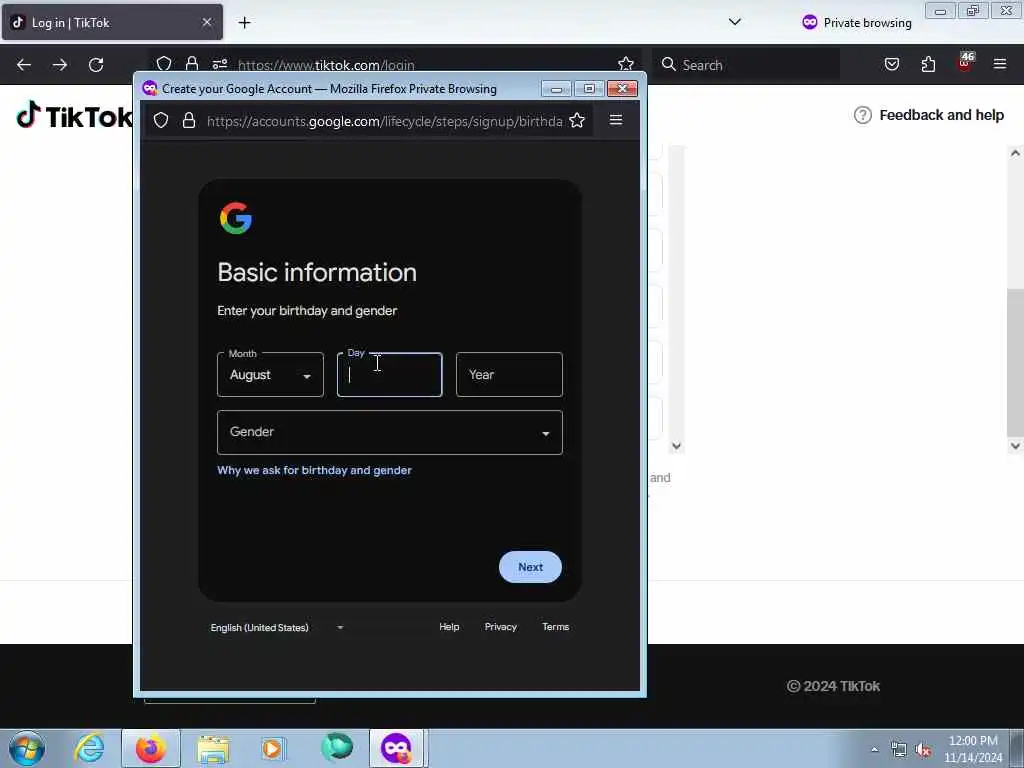Screen dimensions: 1024x768
Task: Change language English (United States) dropdown
Action: coord(277,628)
